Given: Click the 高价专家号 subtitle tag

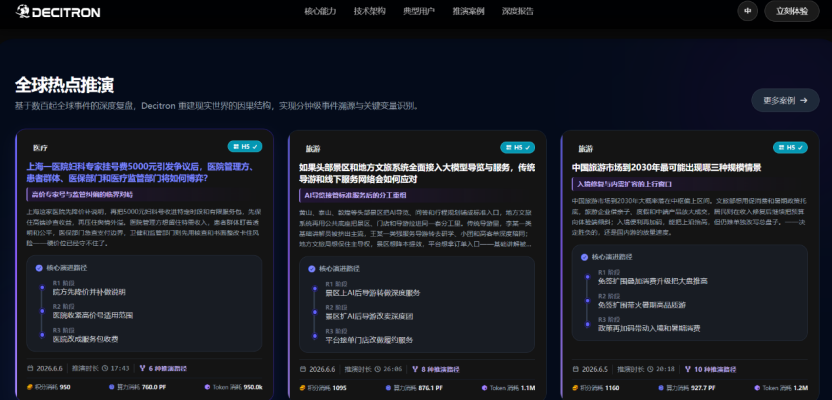Looking at the screenshot, I should coord(80,194).
